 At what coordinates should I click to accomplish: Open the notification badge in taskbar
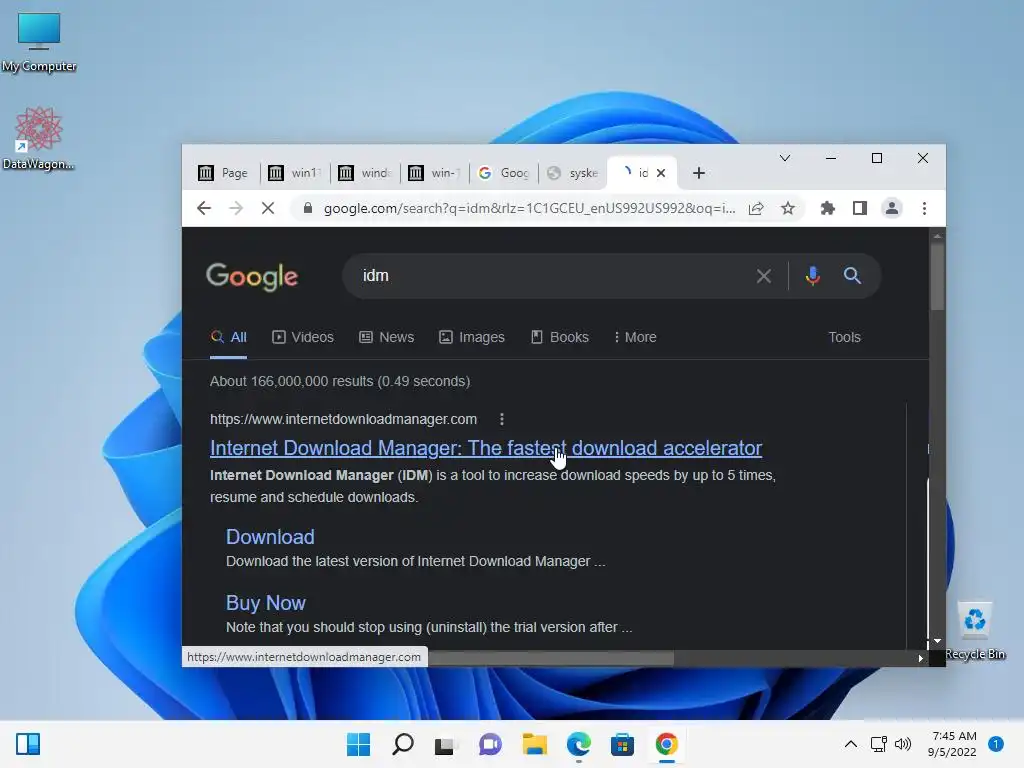coord(996,744)
